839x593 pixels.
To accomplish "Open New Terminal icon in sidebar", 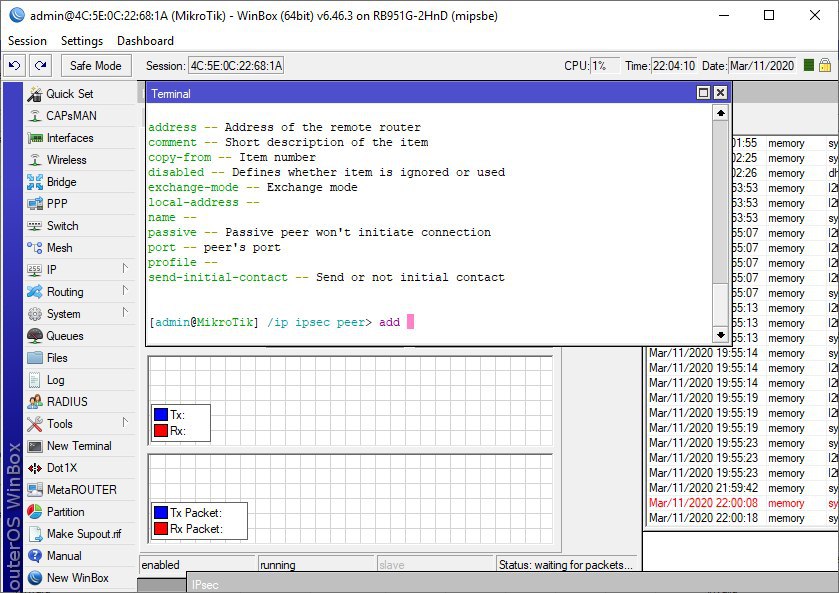I will 35,446.
